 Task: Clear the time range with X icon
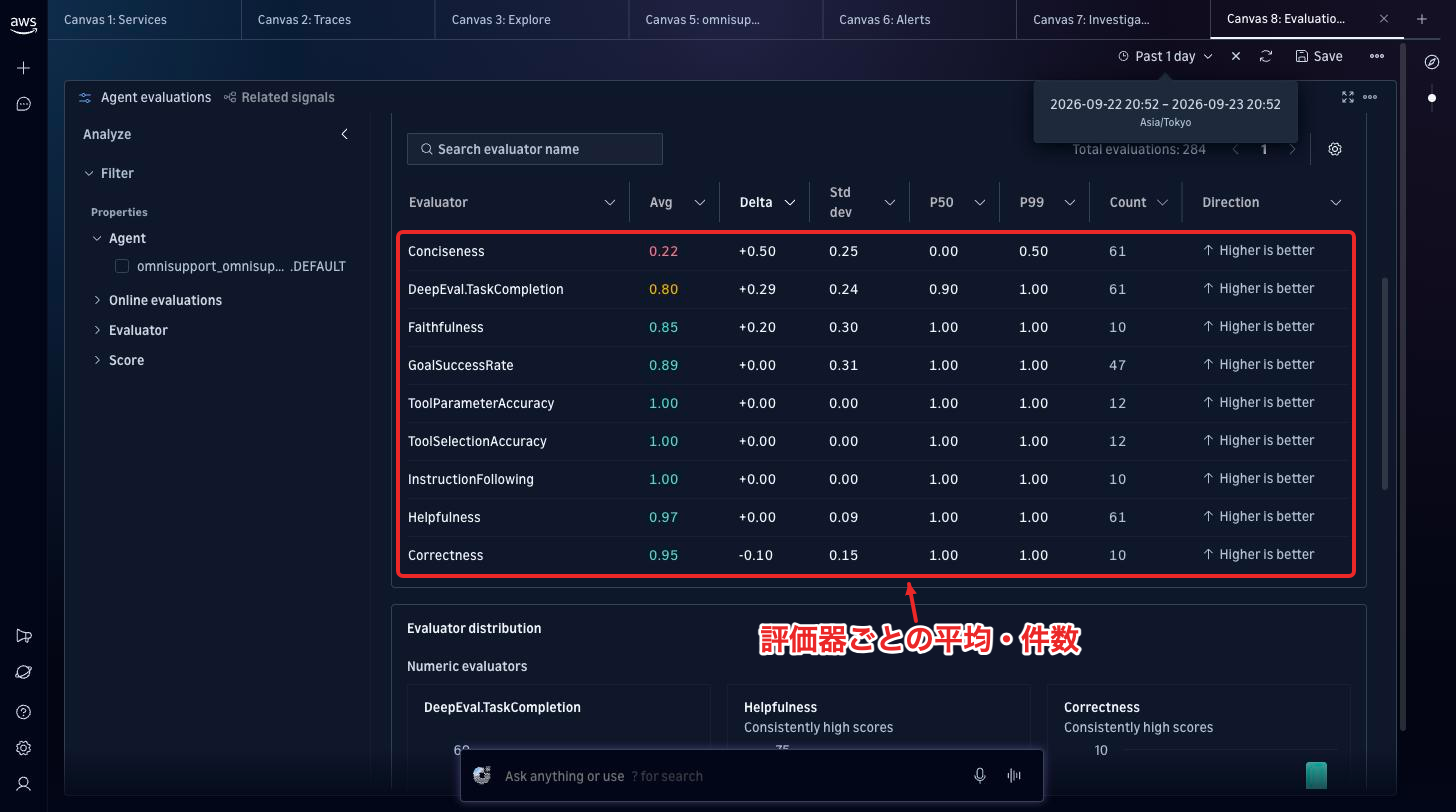click(1236, 57)
